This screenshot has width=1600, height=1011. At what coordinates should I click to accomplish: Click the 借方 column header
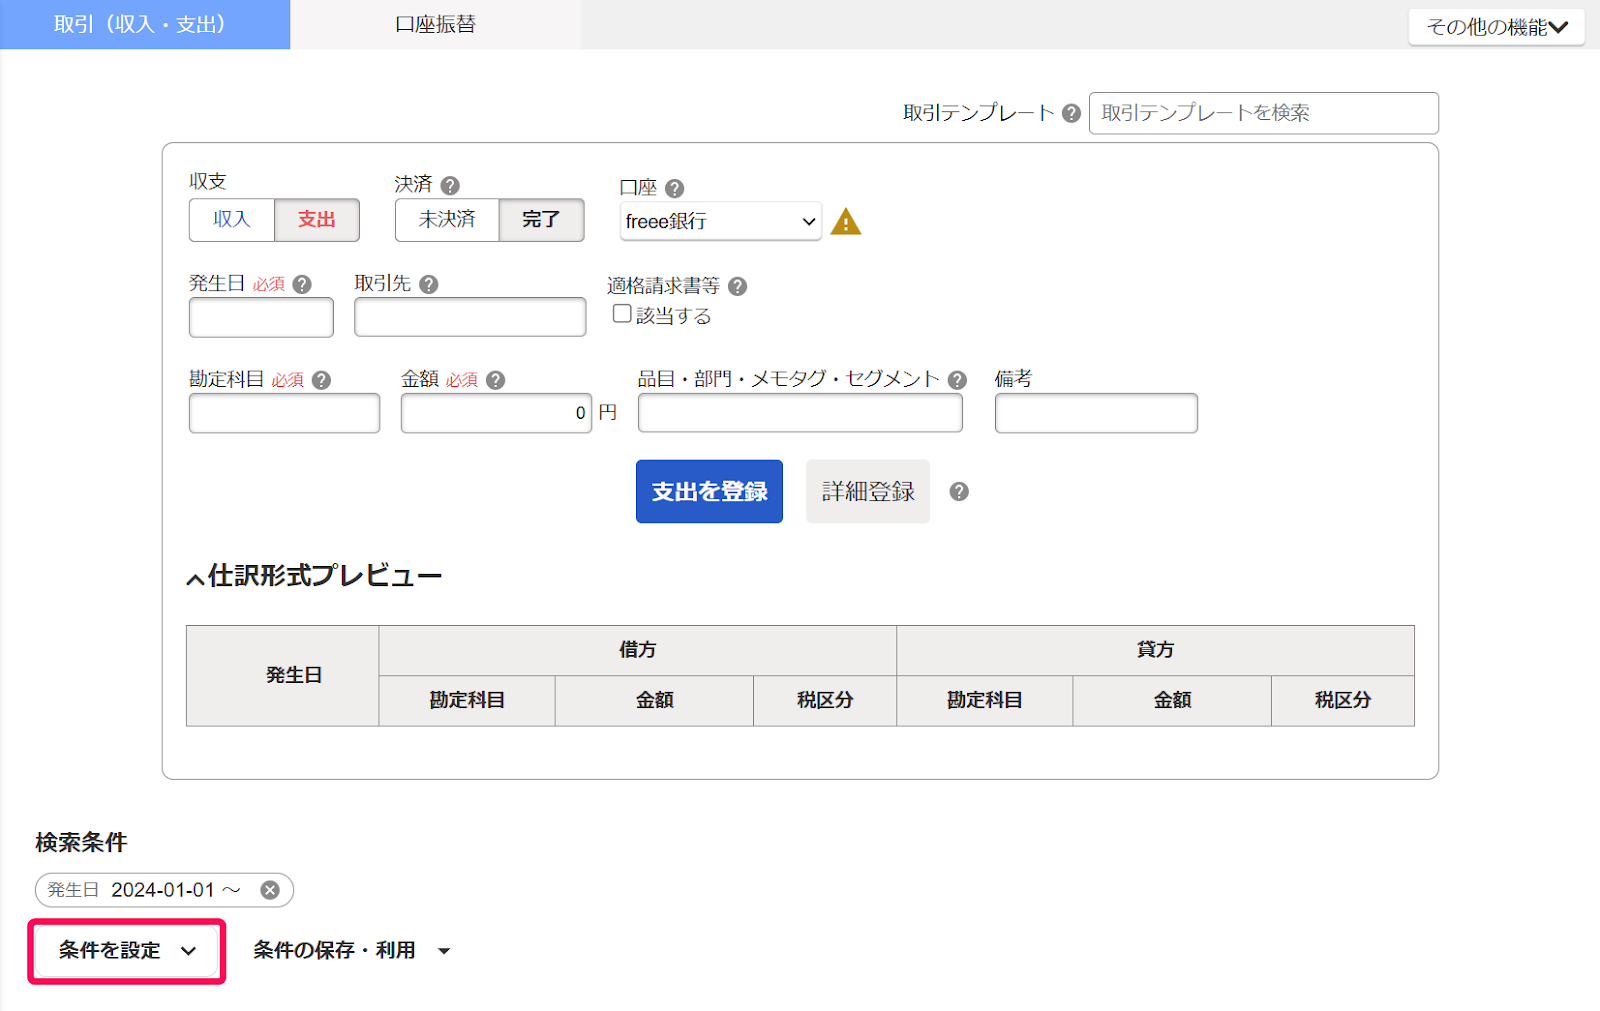tap(638, 650)
